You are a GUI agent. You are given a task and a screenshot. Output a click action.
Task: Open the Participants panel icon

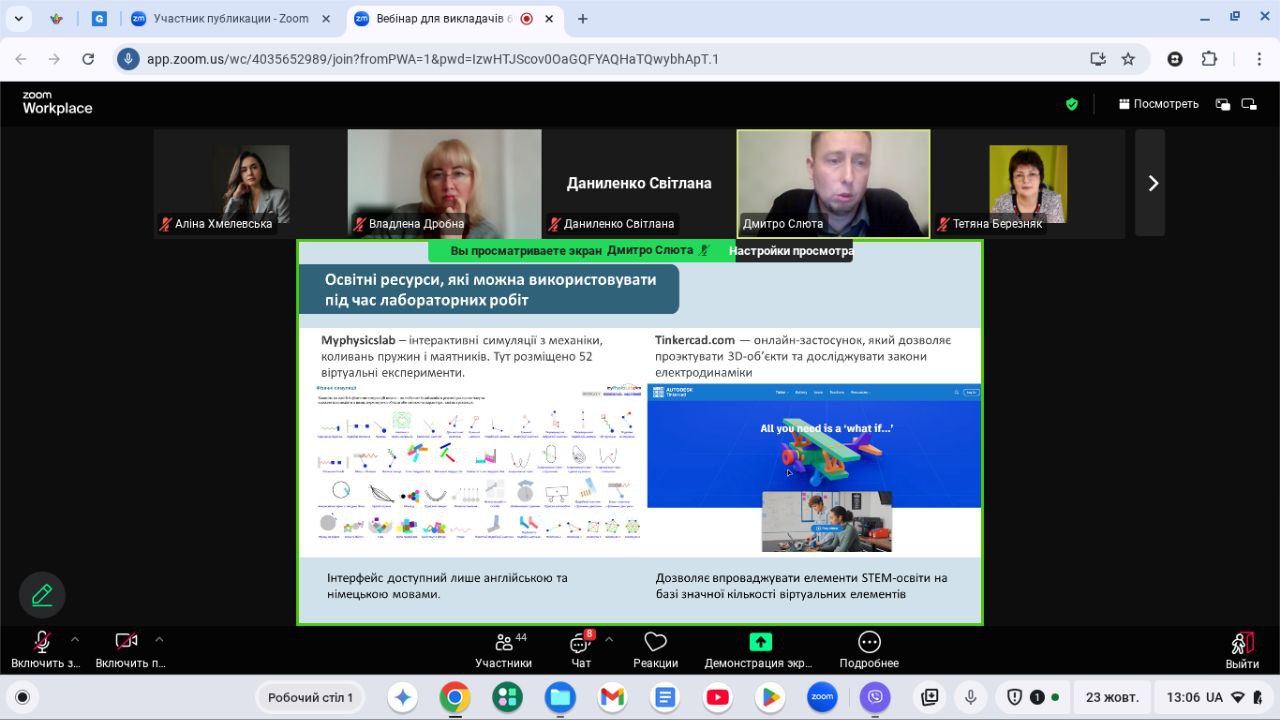[503, 643]
